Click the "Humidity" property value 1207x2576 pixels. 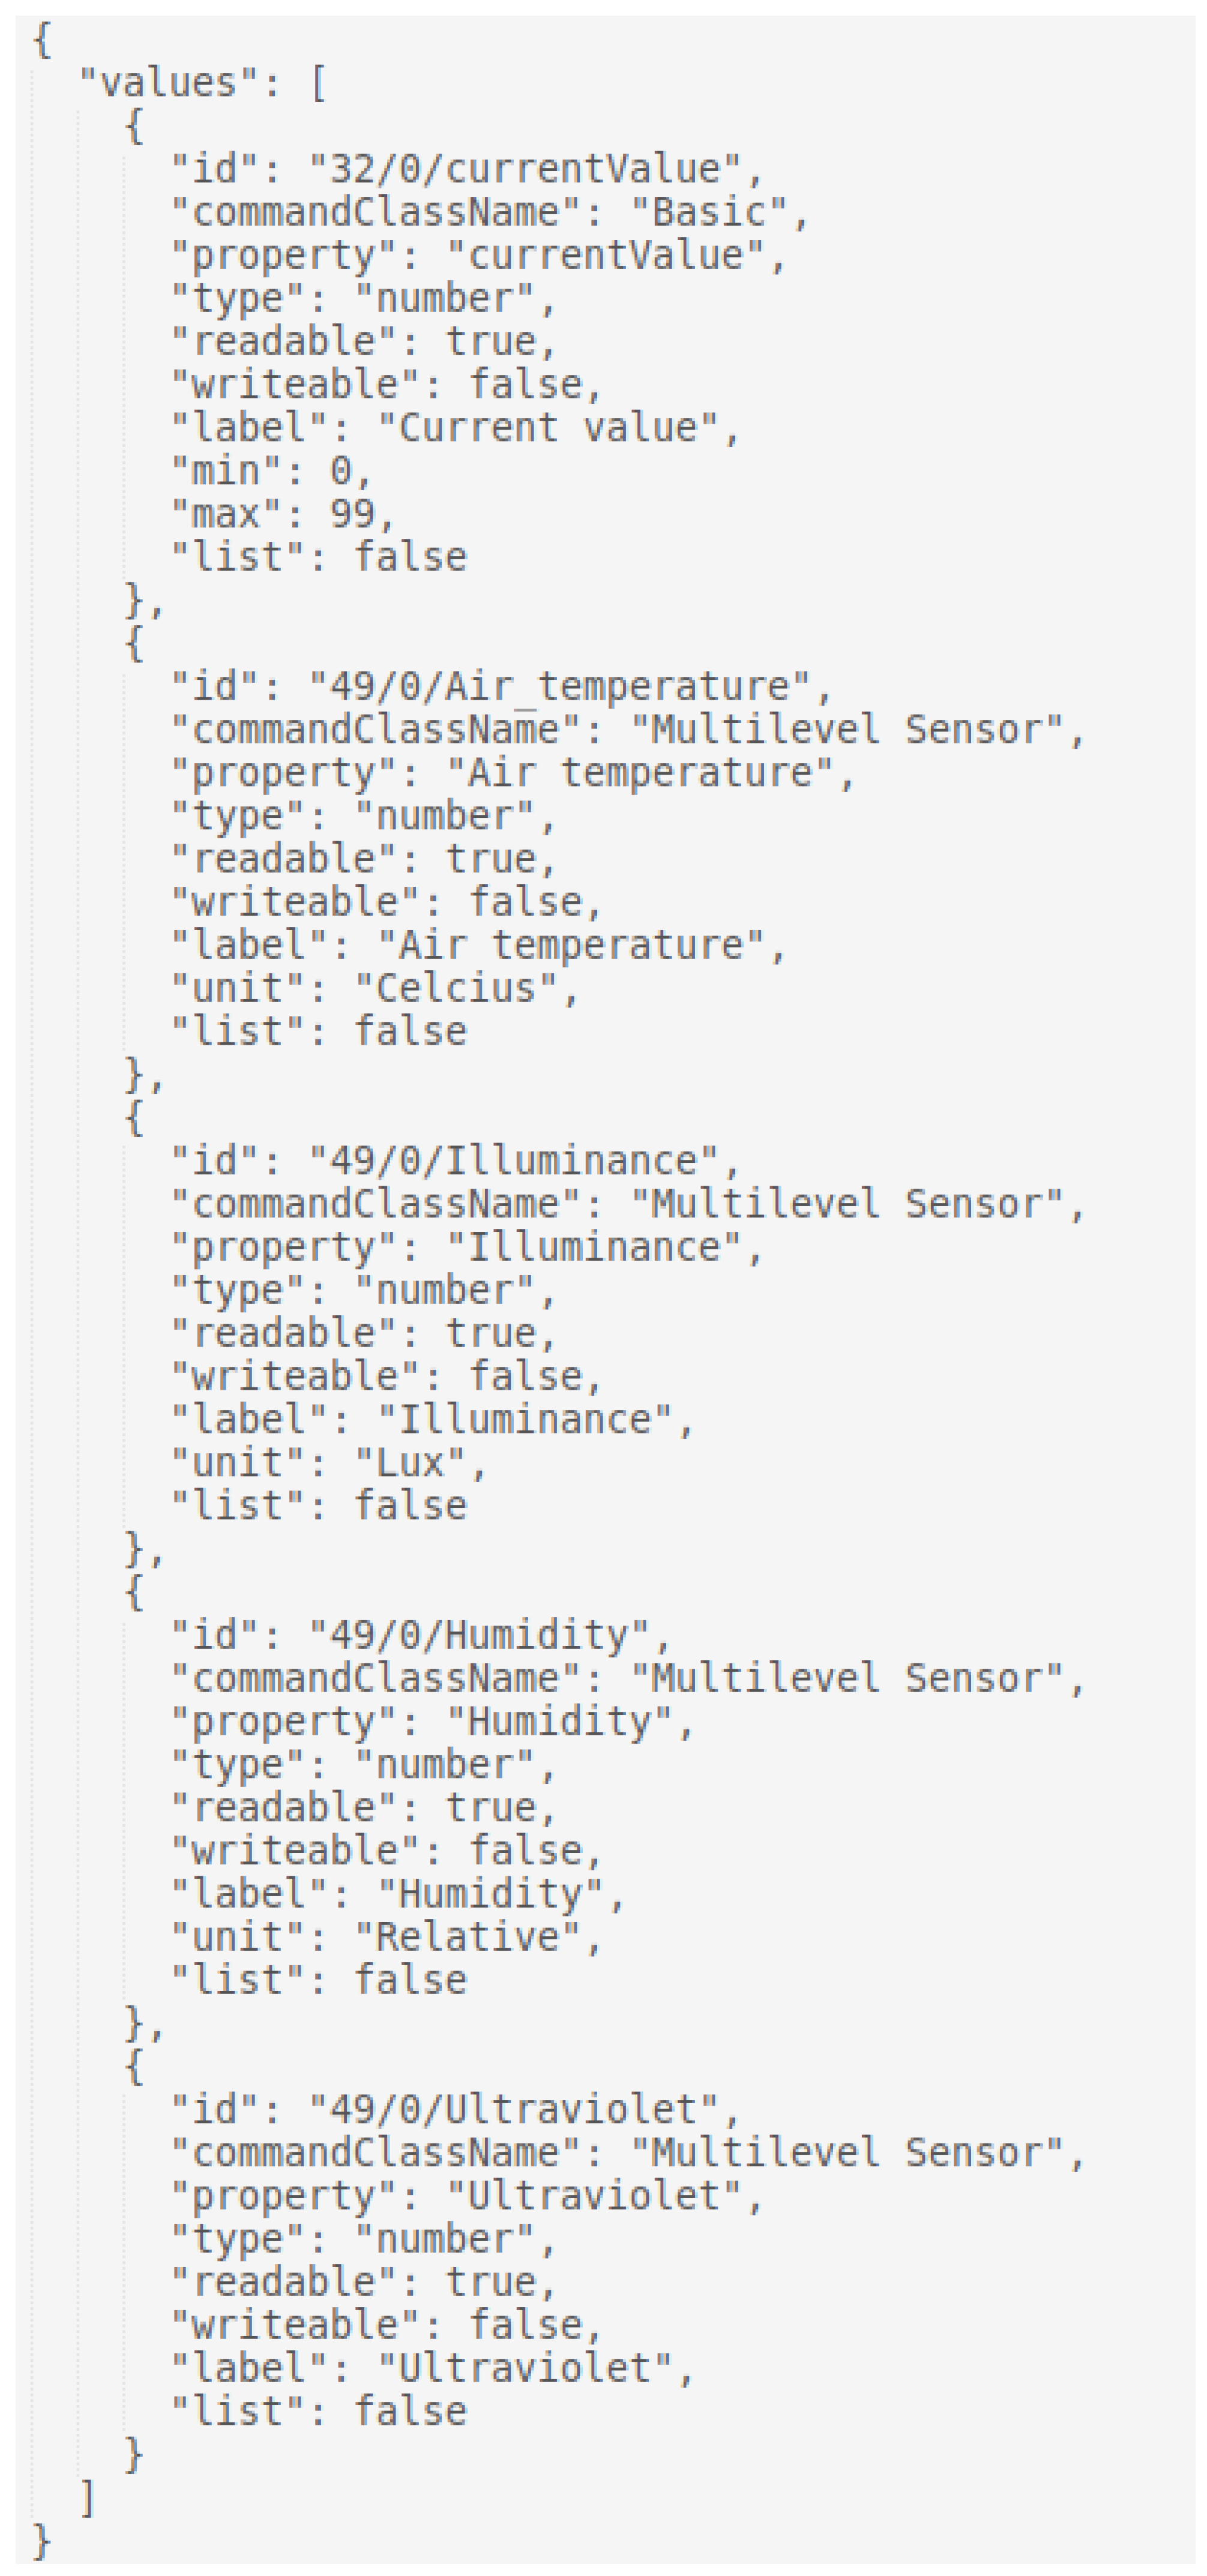click(x=559, y=1722)
